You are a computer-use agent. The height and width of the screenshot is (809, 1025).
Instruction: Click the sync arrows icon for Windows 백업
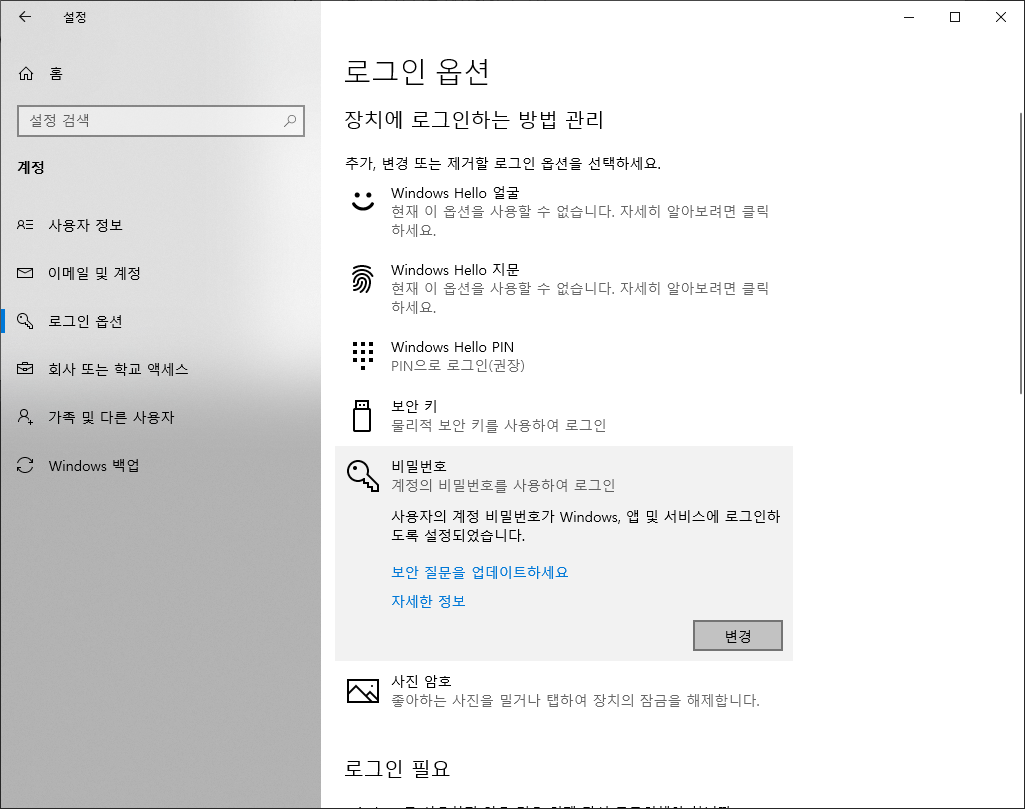click(x=25, y=465)
